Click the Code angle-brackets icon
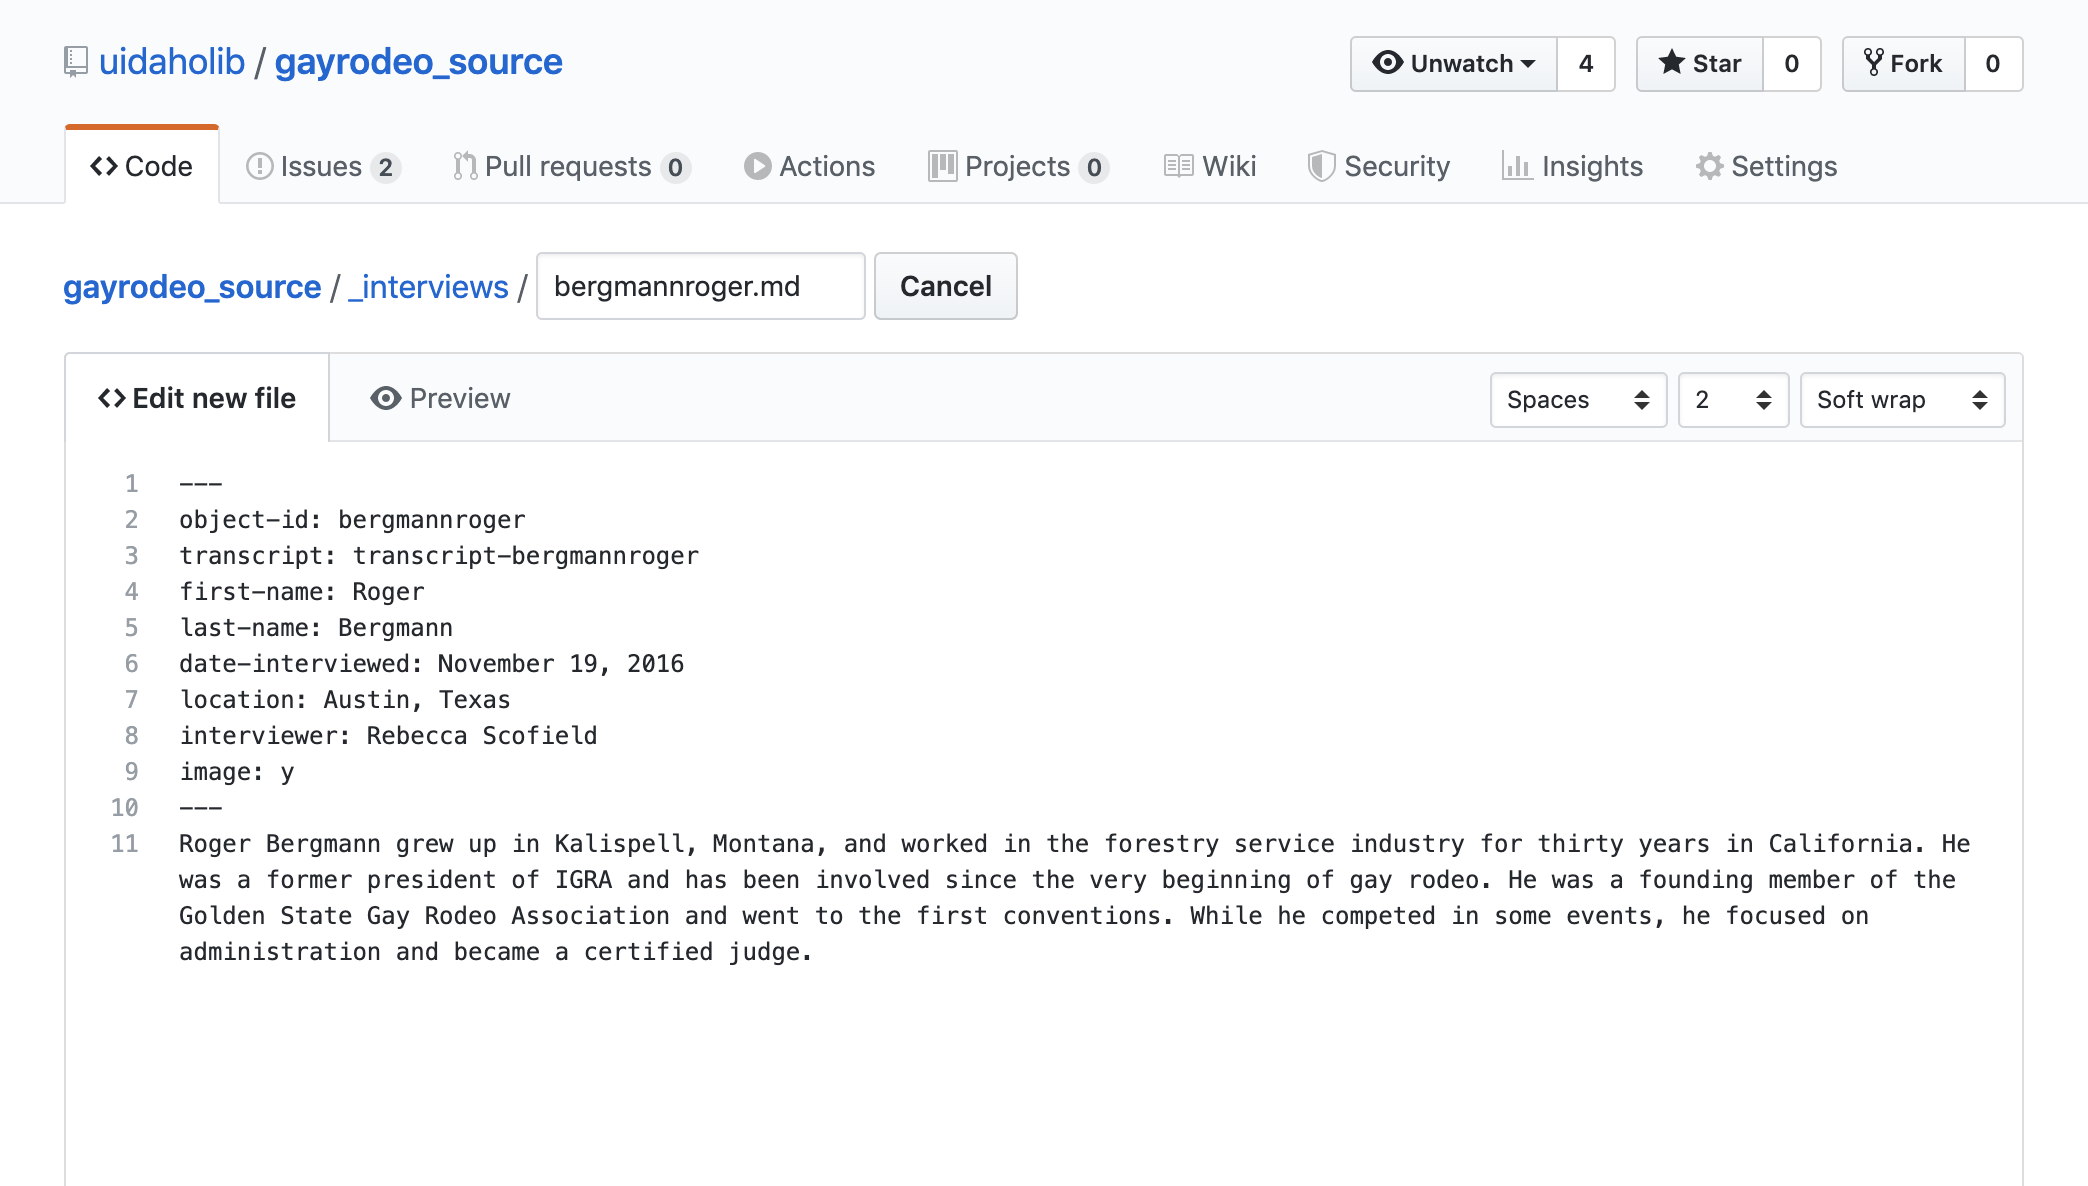This screenshot has height=1186, width=2088. point(105,166)
